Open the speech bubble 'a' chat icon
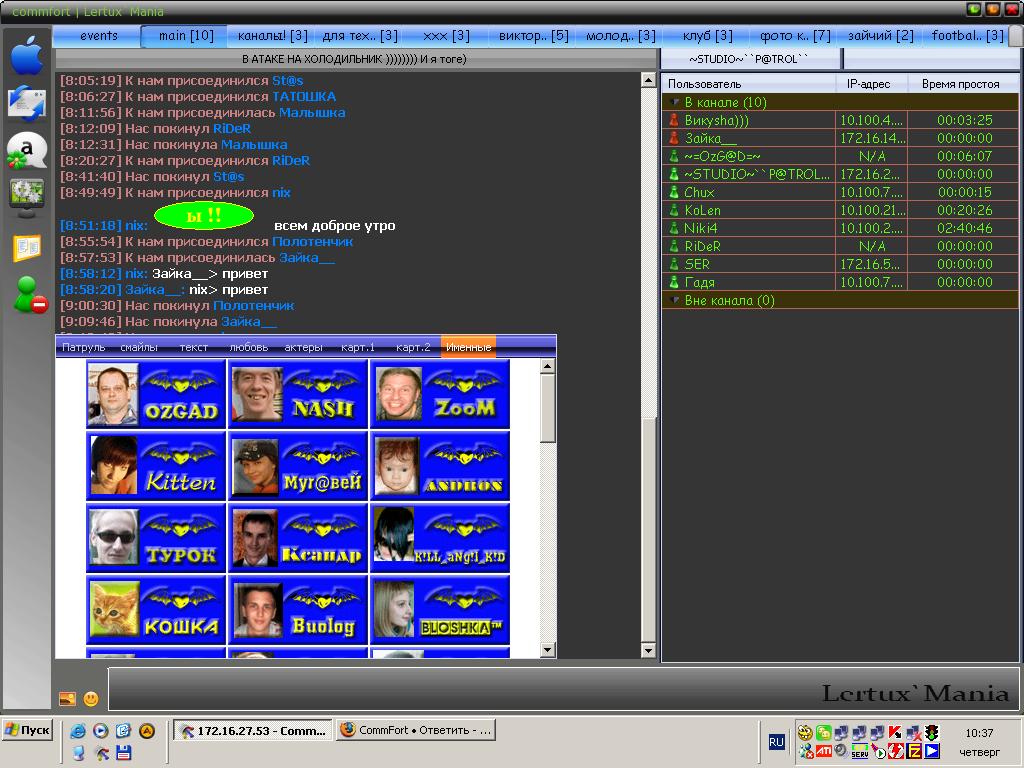 27,151
